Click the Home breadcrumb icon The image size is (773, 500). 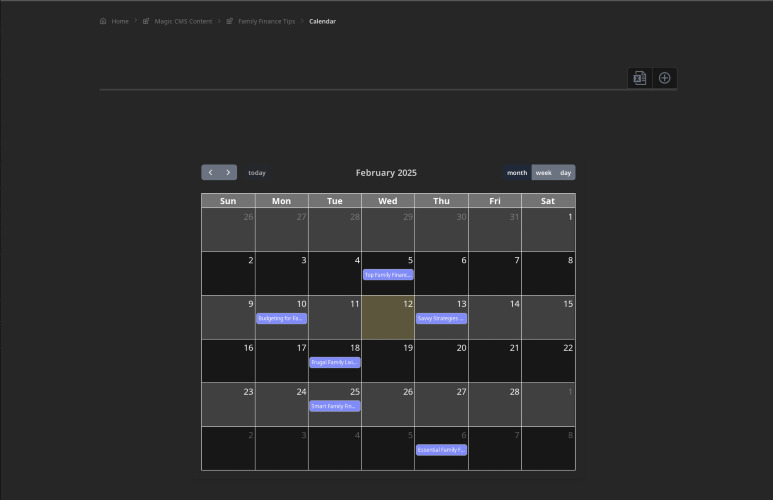coord(103,21)
